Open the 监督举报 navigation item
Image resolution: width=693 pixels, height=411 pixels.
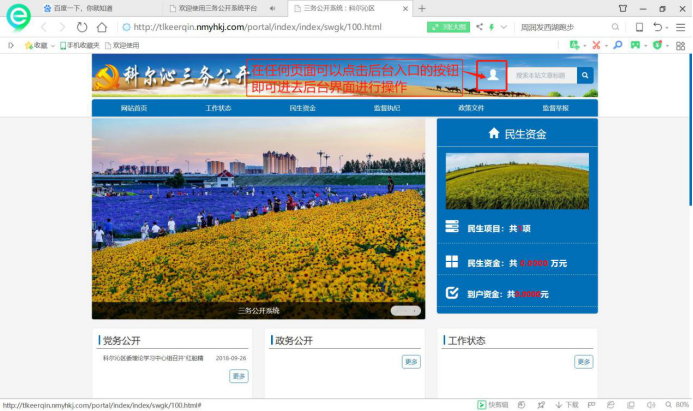coord(556,108)
